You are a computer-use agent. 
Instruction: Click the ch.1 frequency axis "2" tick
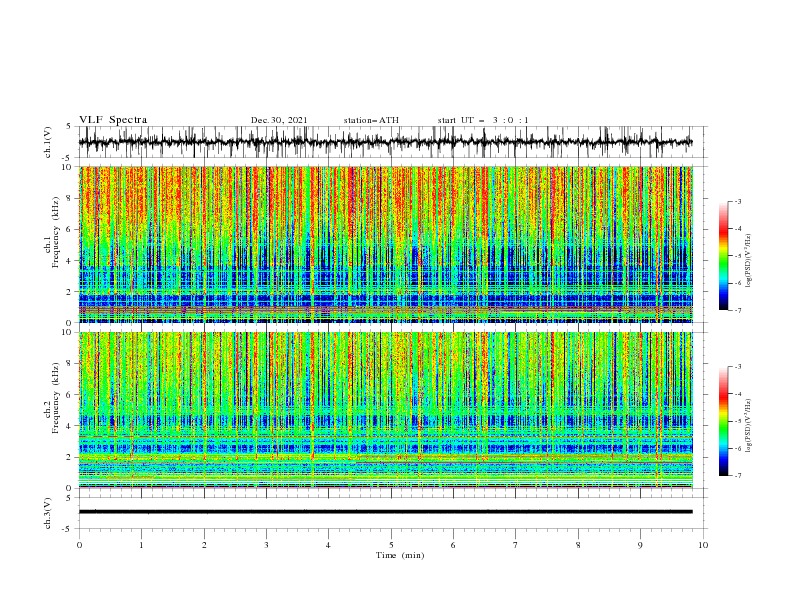tap(70, 291)
